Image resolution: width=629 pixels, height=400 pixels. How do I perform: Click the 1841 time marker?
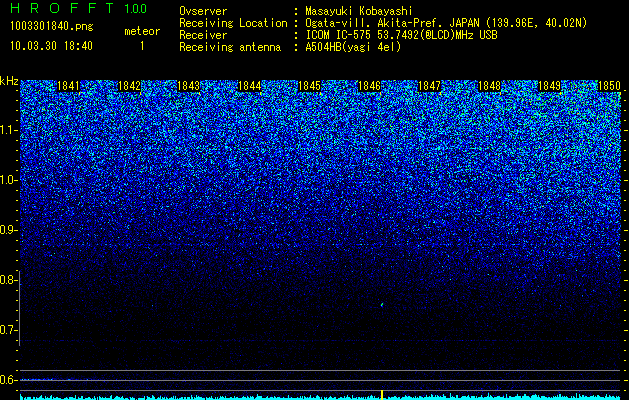click(69, 86)
